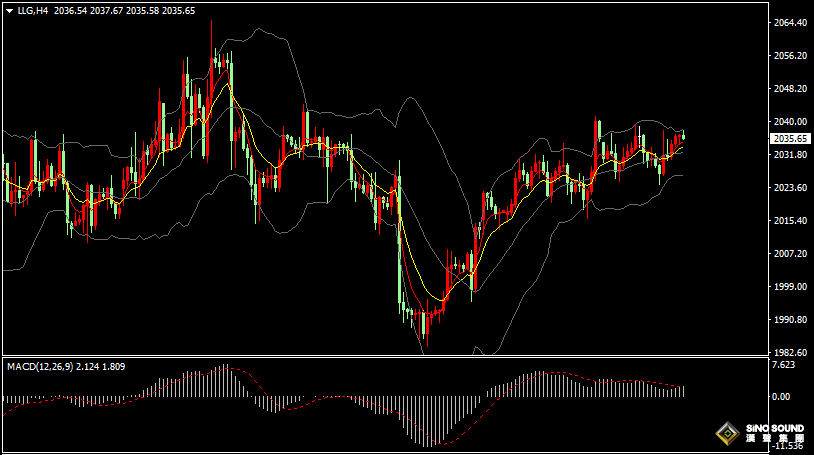814x455 pixels.
Task: Click the Sino Sound diamond logo icon
Action: click(727, 434)
